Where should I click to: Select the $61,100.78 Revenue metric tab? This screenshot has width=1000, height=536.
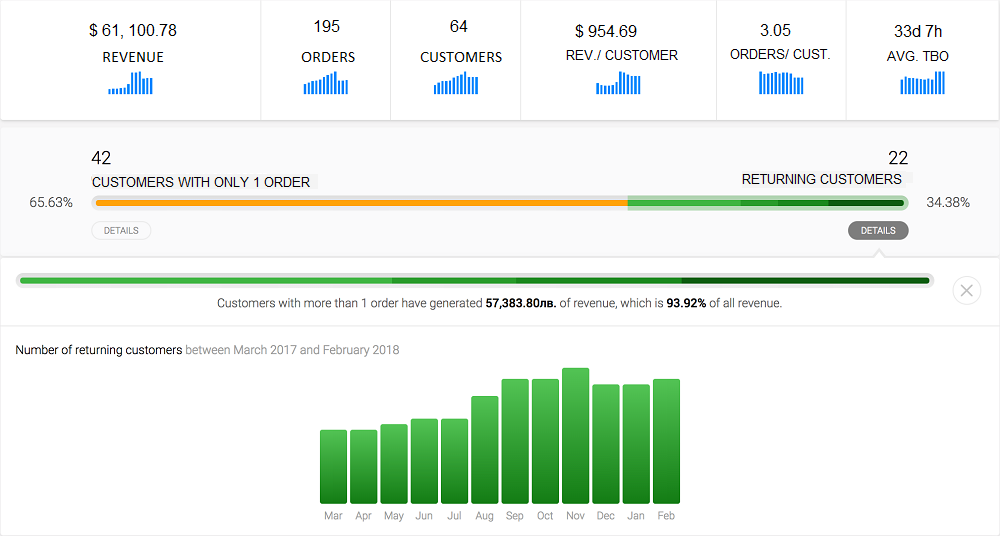(x=132, y=45)
